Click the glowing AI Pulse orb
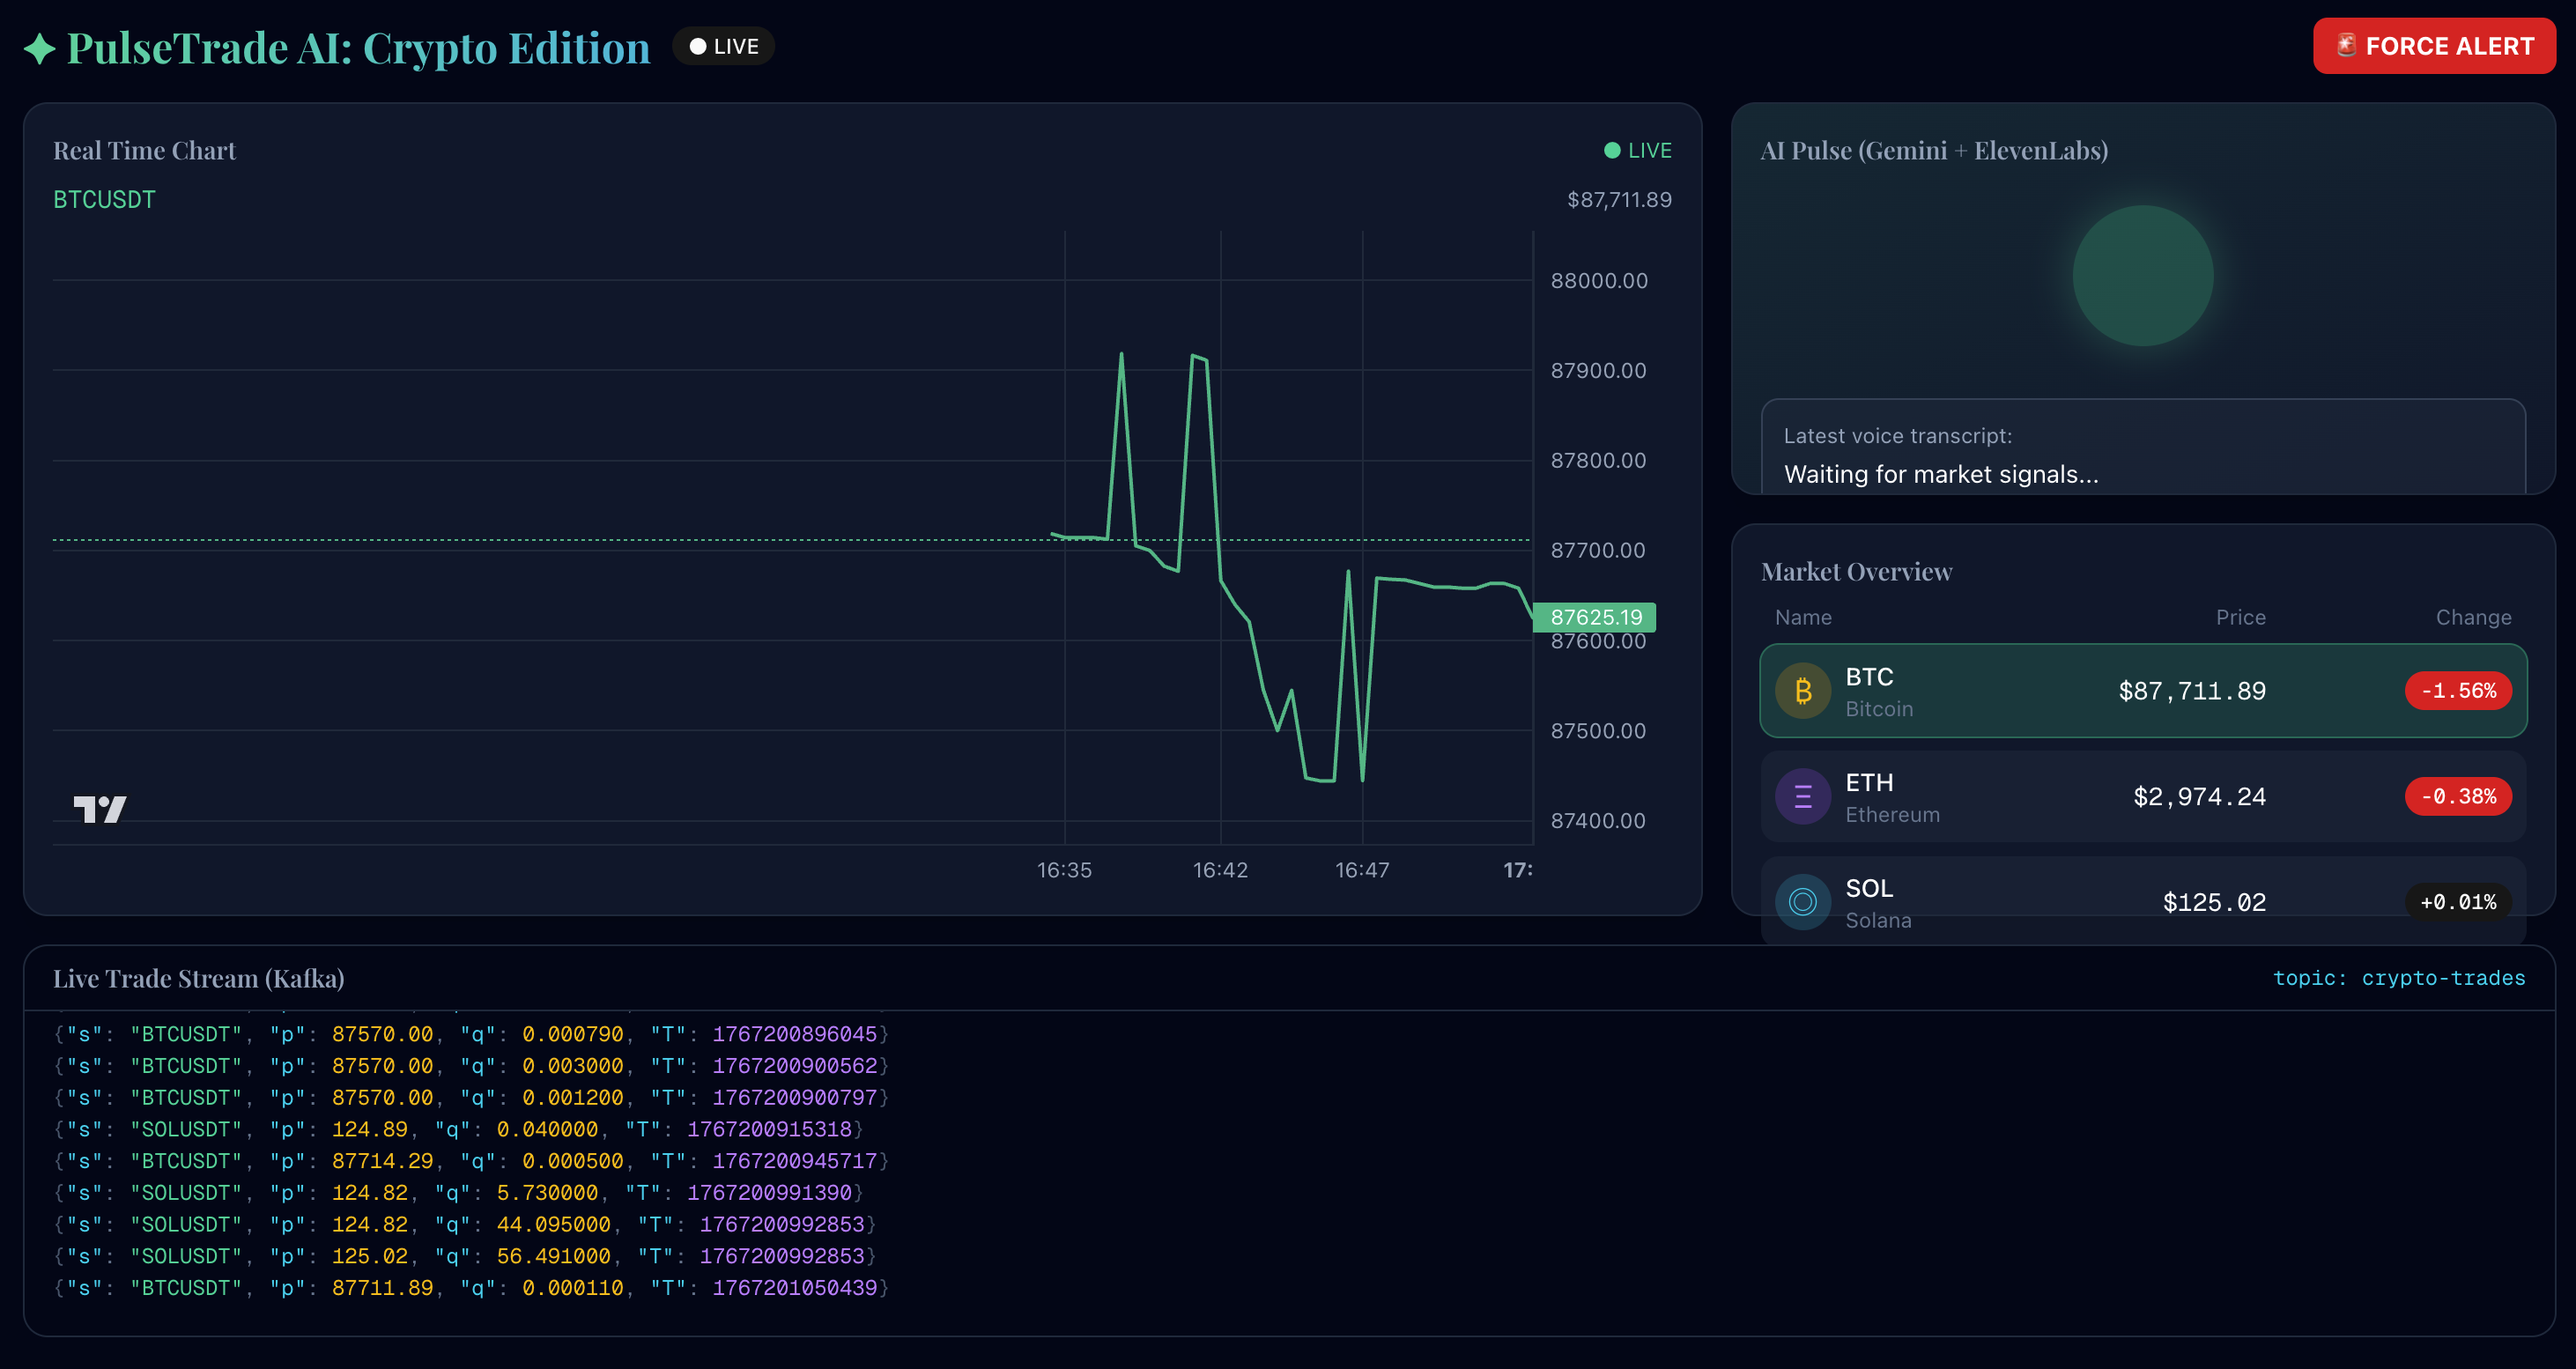Screen dimensions: 2576x1369 [x=2142, y=276]
